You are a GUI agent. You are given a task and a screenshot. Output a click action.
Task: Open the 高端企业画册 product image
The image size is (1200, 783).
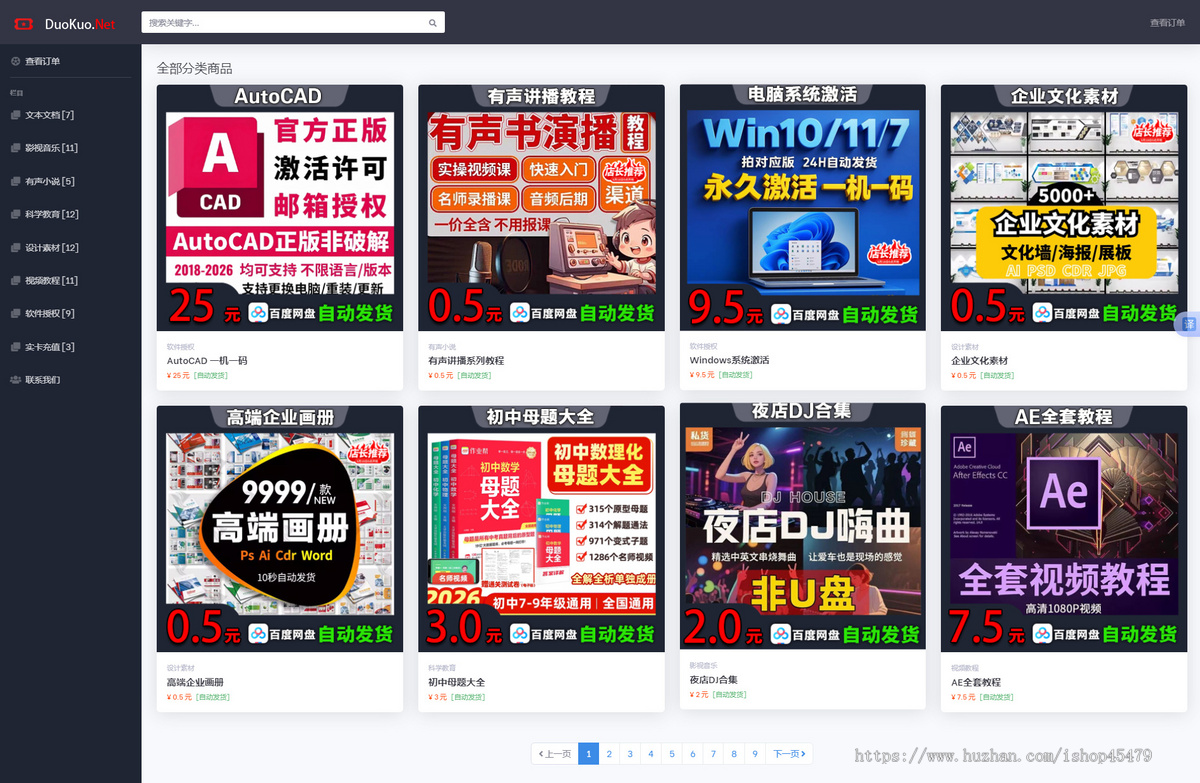pyautogui.click(x=280, y=528)
